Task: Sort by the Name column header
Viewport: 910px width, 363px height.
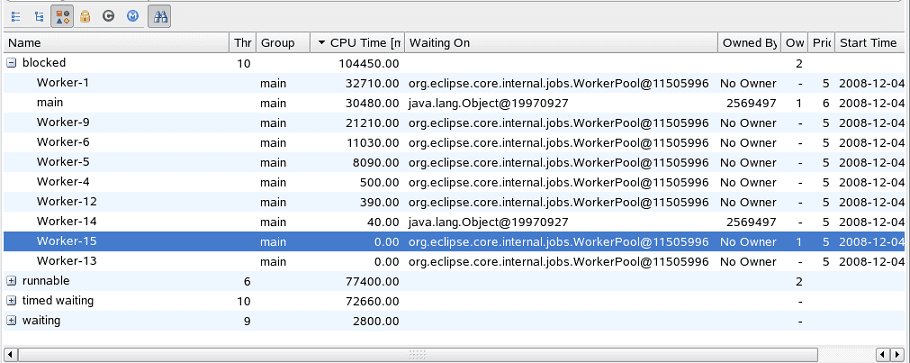Action: 117,43
